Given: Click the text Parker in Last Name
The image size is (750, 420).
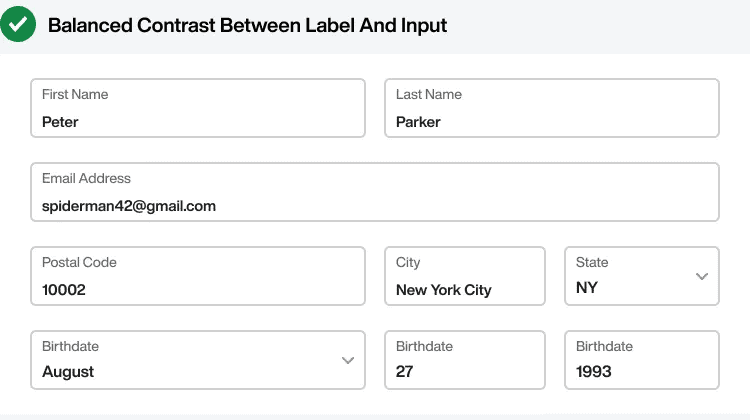Looking at the screenshot, I should coord(418,122).
